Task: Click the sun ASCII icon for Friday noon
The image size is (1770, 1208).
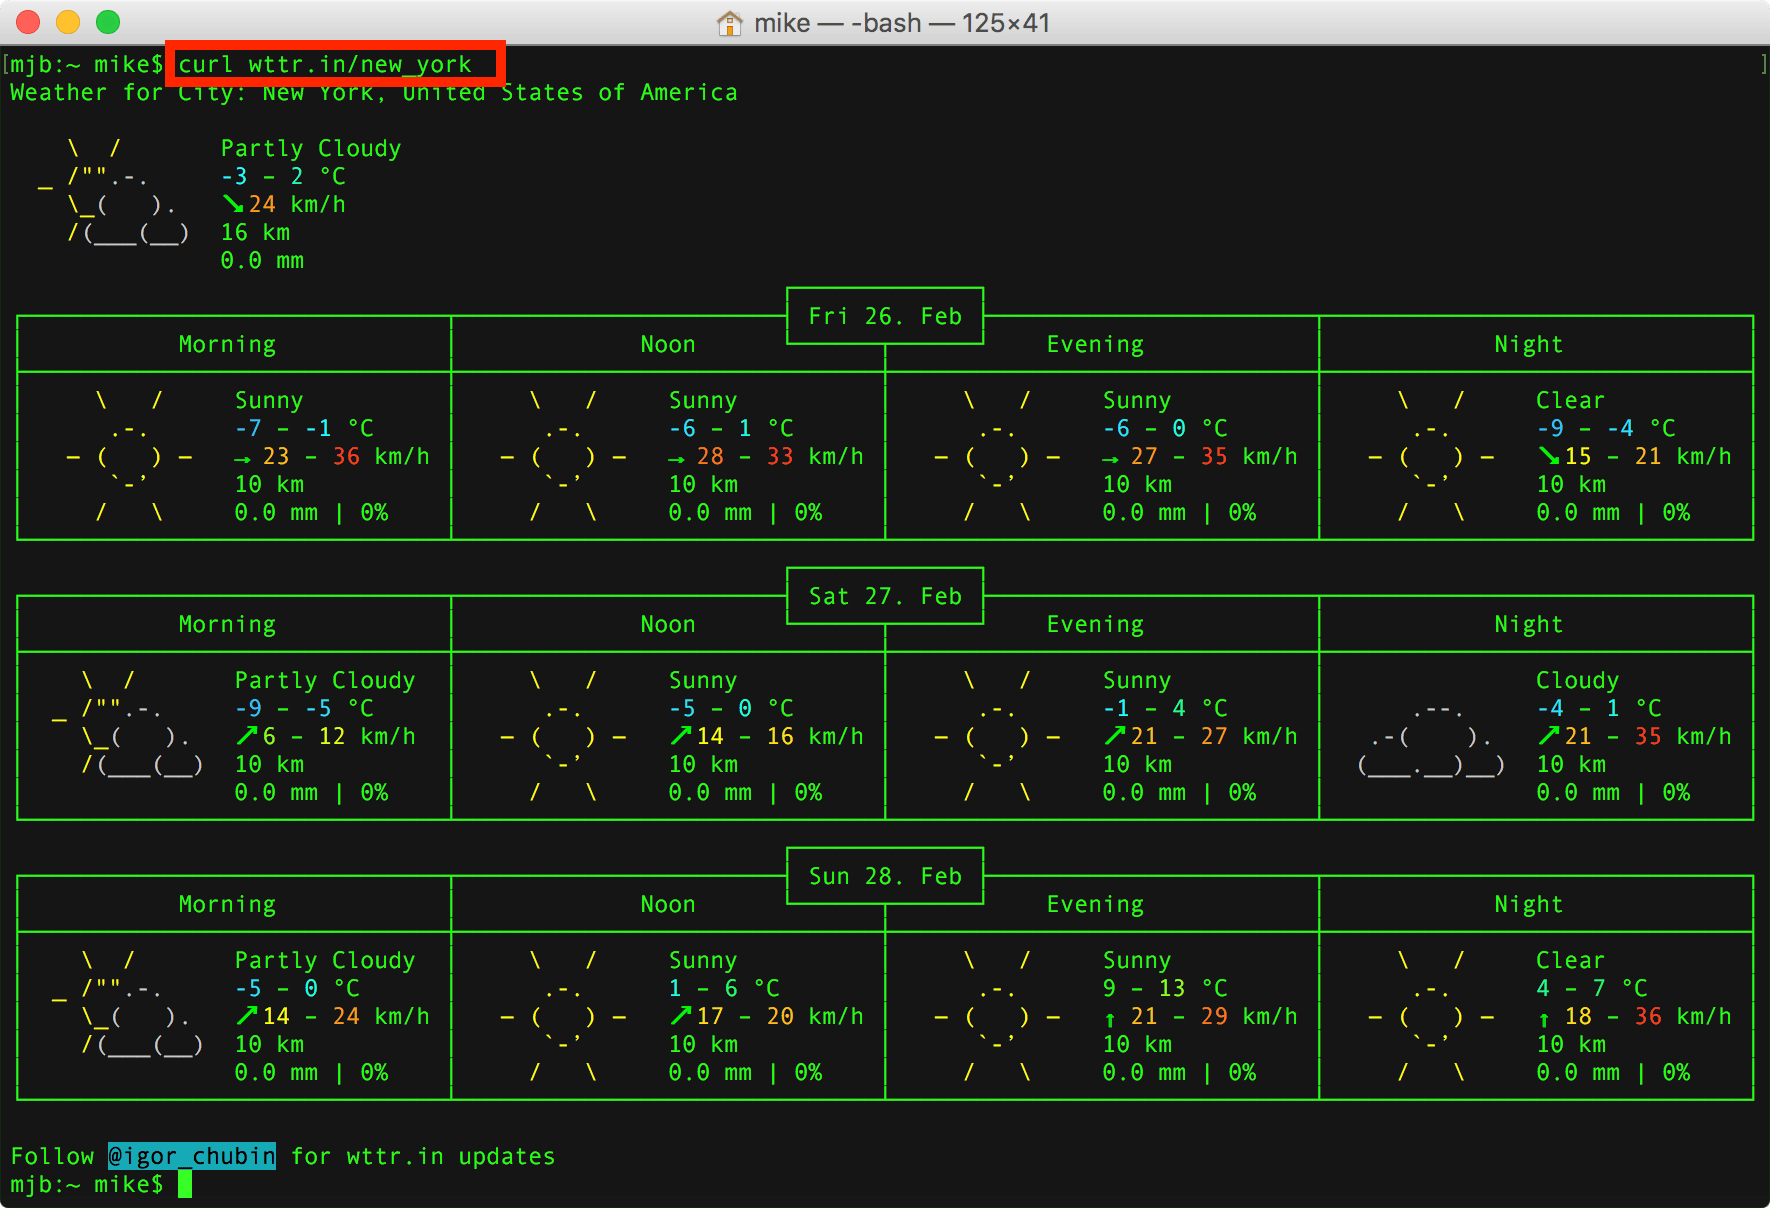Action: pos(563,457)
